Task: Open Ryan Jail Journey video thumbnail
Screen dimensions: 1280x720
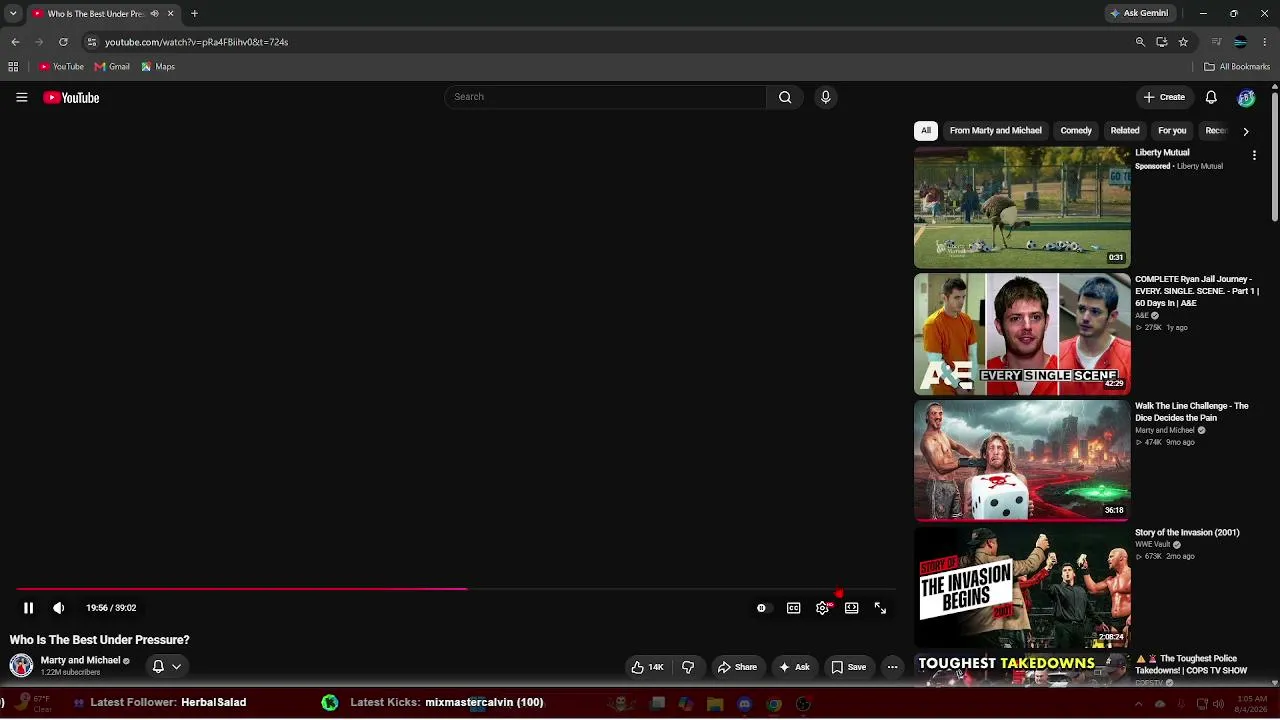Action: (x=1022, y=334)
